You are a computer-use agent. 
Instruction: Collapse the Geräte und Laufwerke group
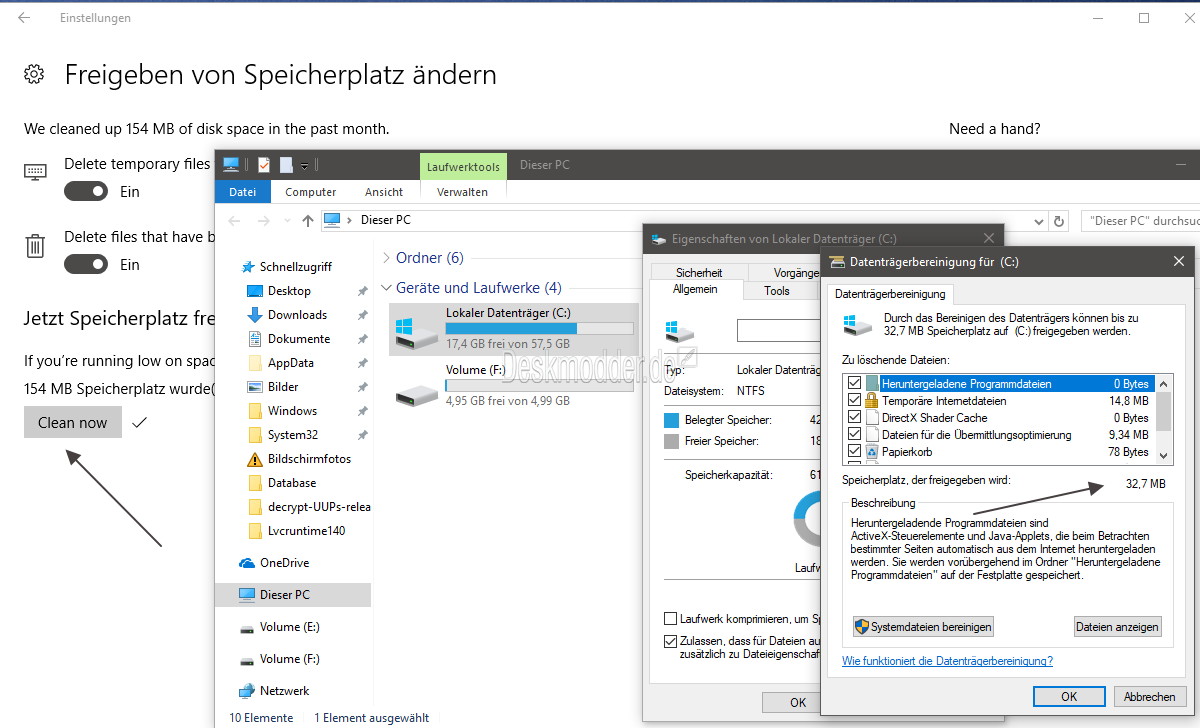pyautogui.click(x=387, y=288)
